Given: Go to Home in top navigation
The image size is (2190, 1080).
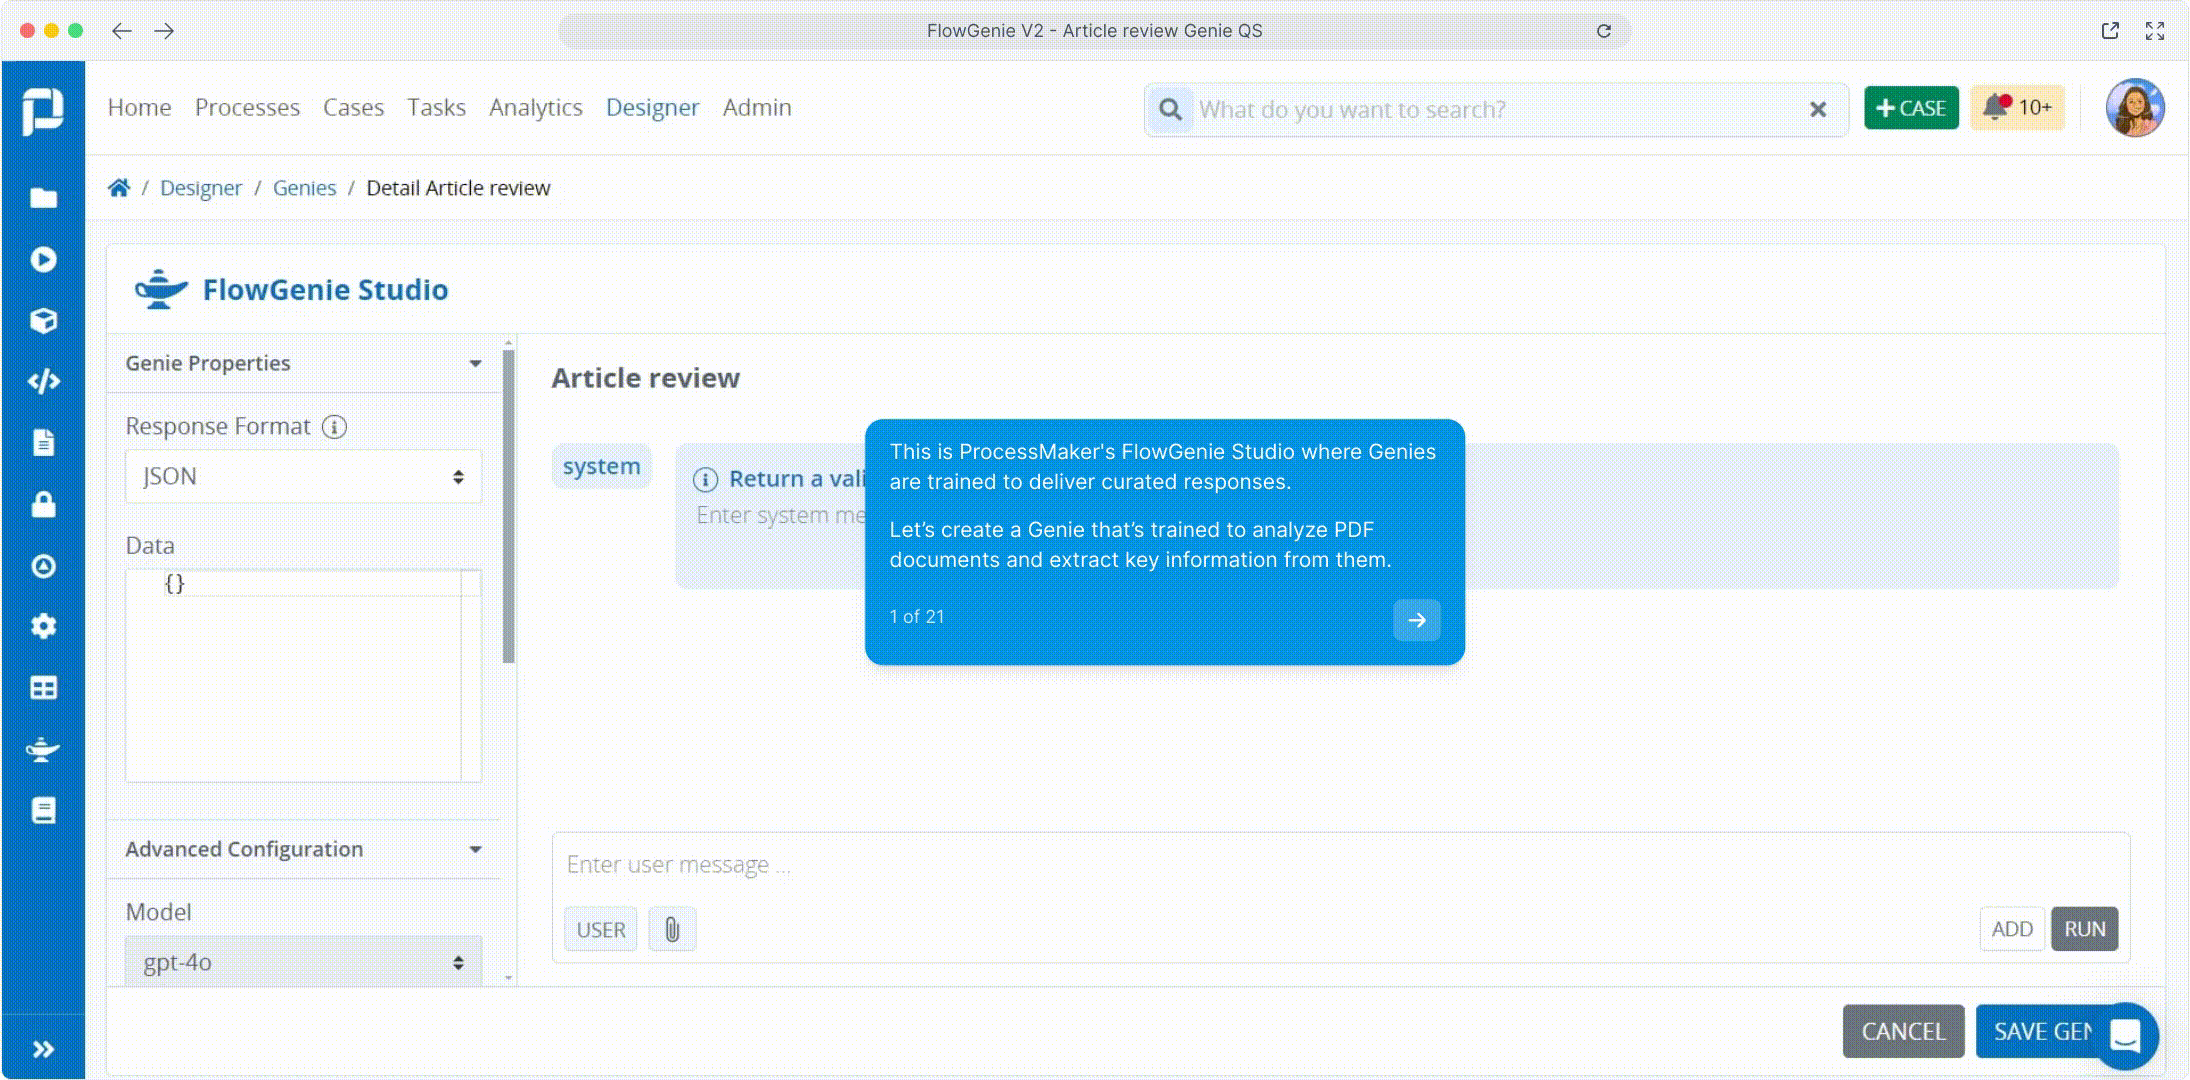Looking at the screenshot, I should point(139,107).
